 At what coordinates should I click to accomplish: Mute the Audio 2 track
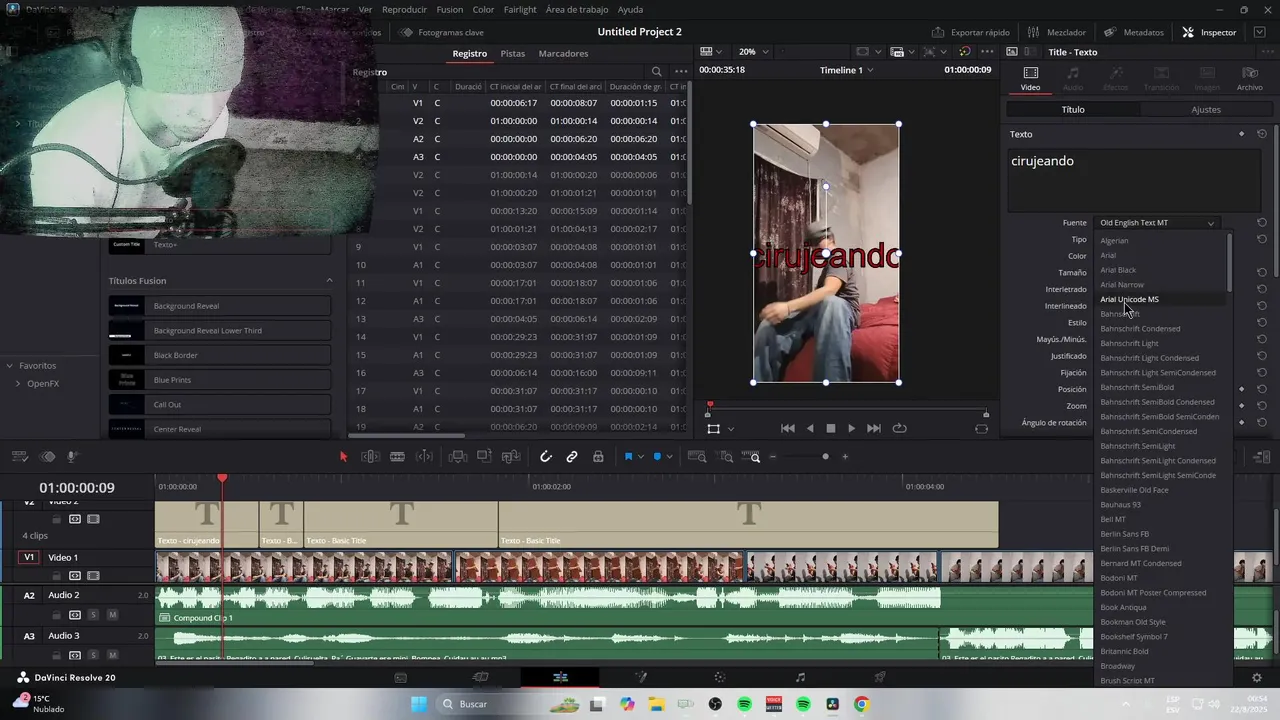pos(112,614)
